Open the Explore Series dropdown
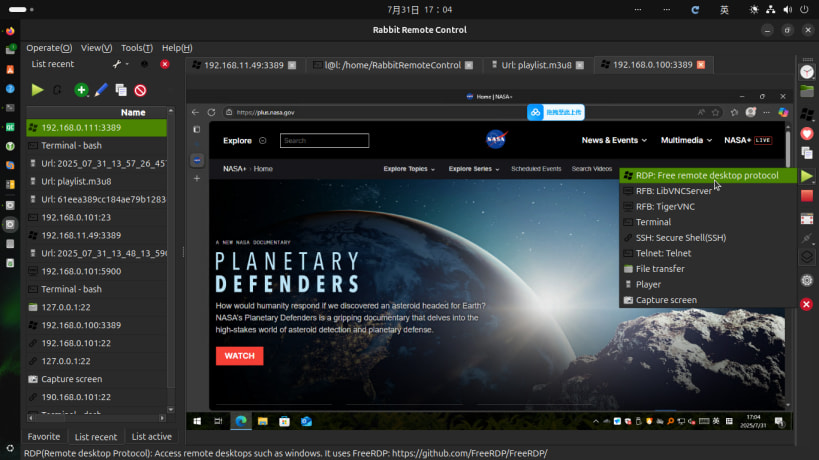Viewport: 819px width, 460px height. pyautogui.click(x=474, y=169)
